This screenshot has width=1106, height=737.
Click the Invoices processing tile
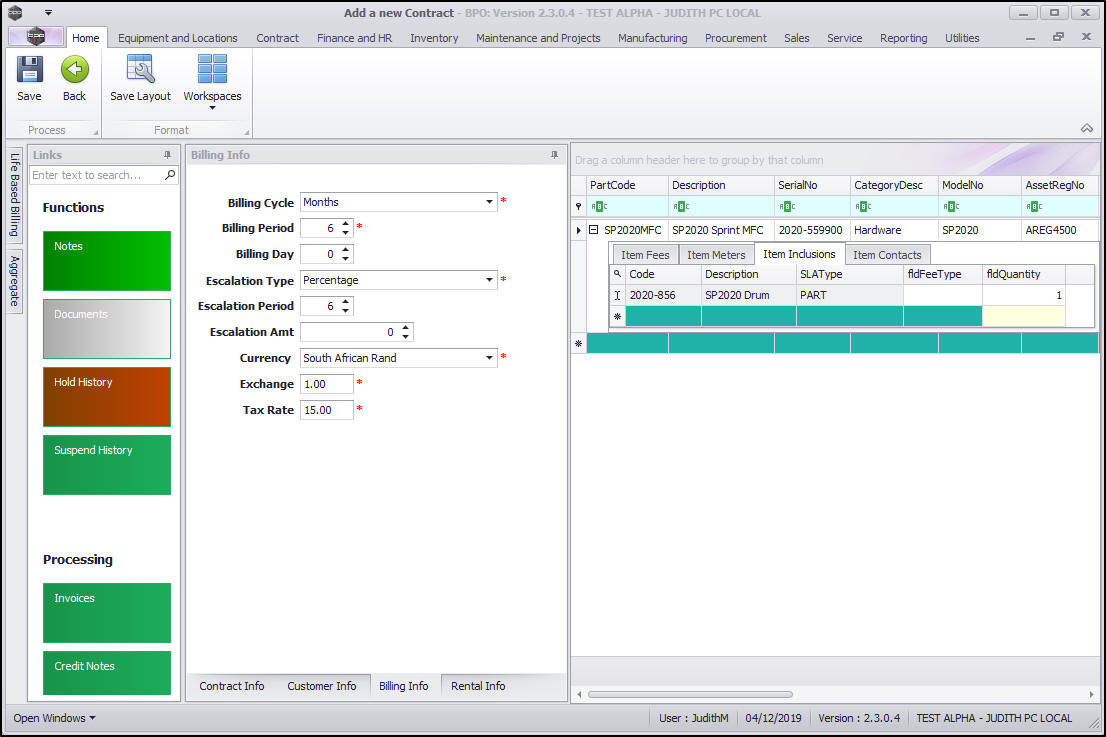pyautogui.click(x=107, y=613)
